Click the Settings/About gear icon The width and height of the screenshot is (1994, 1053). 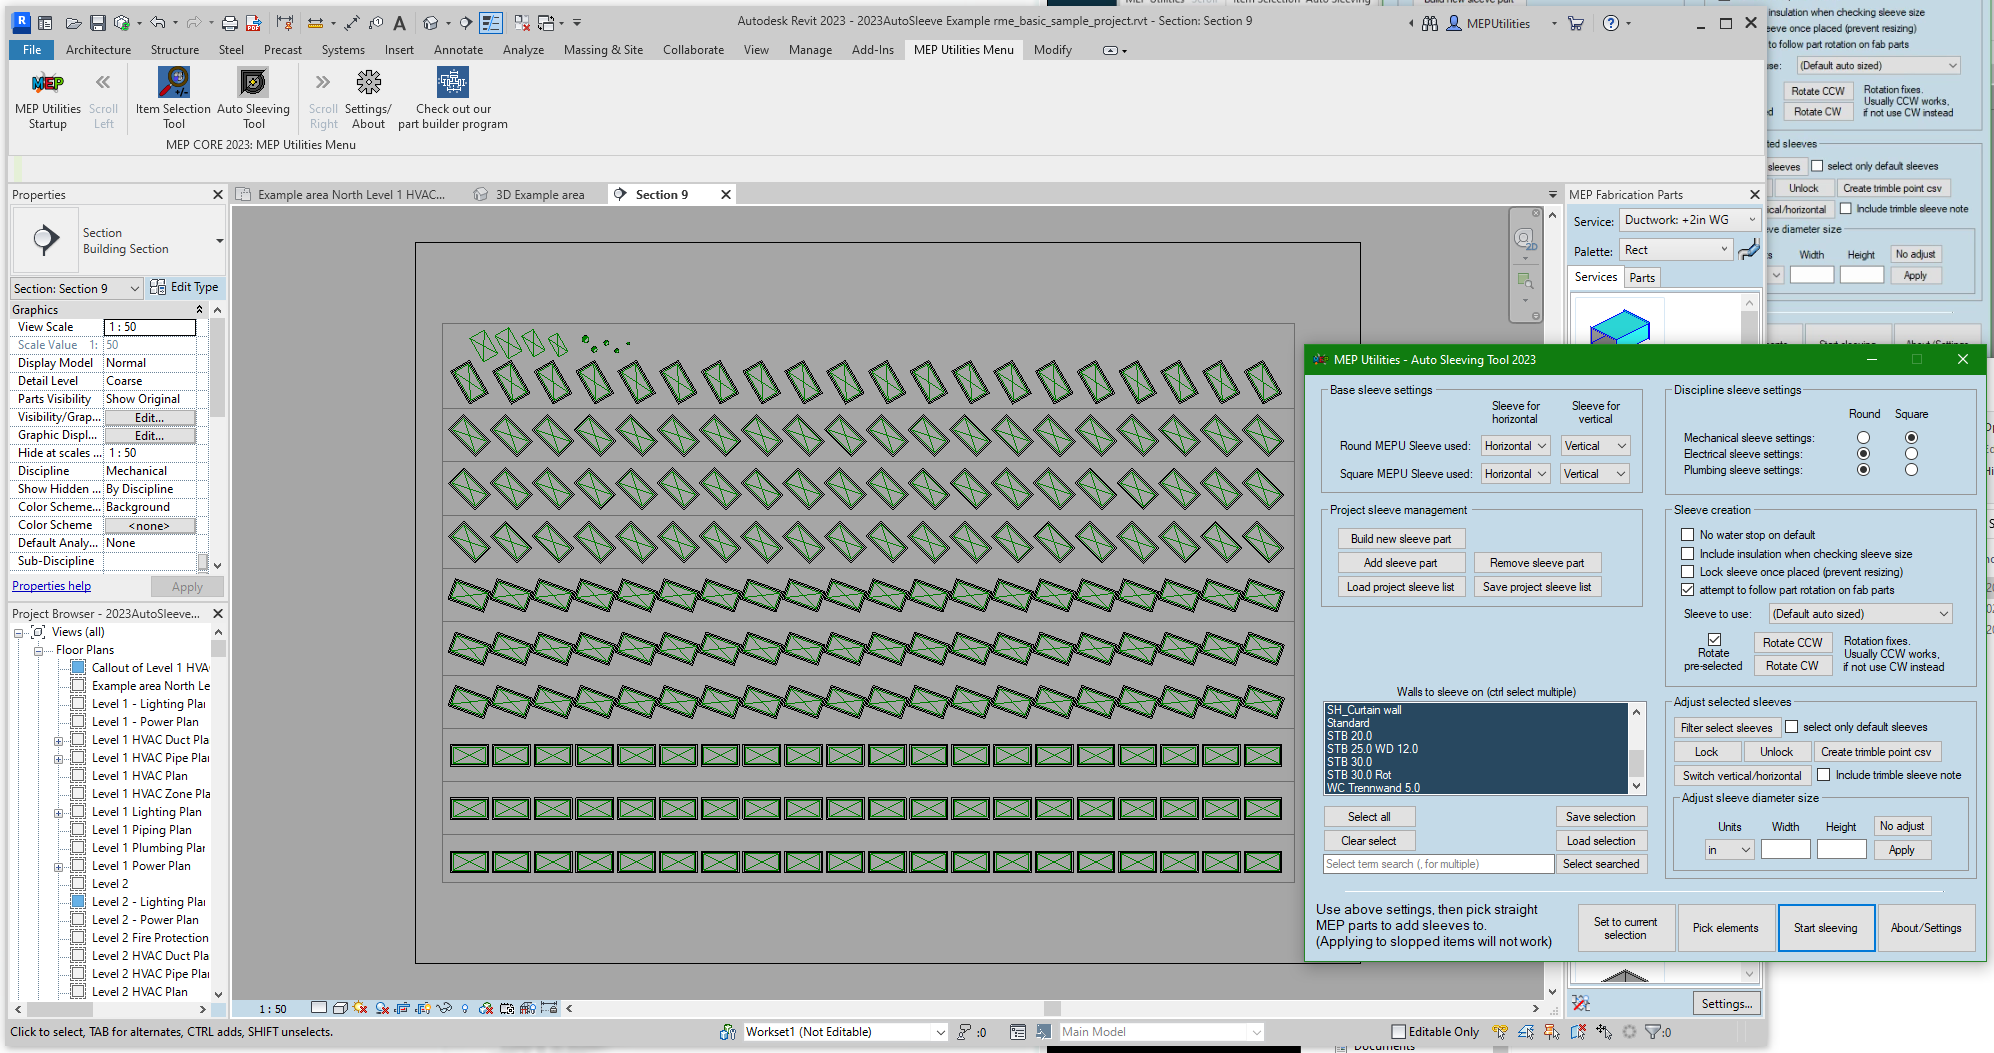(x=368, y=84)
